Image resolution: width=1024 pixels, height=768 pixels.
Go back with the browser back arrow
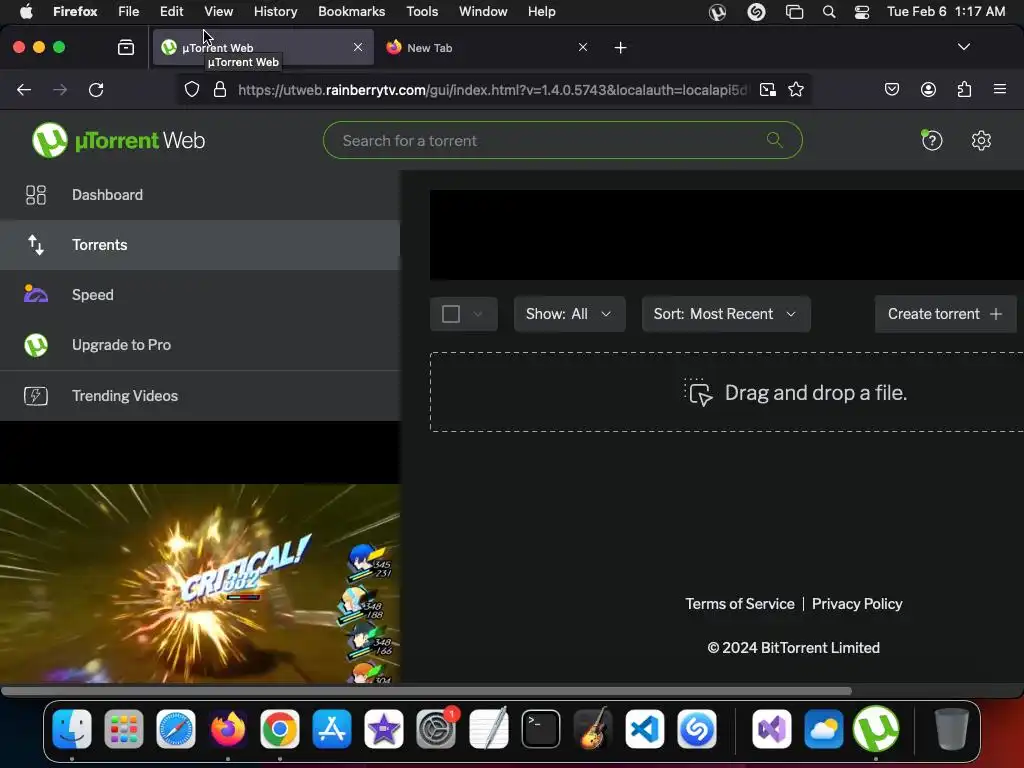[24, 89]
